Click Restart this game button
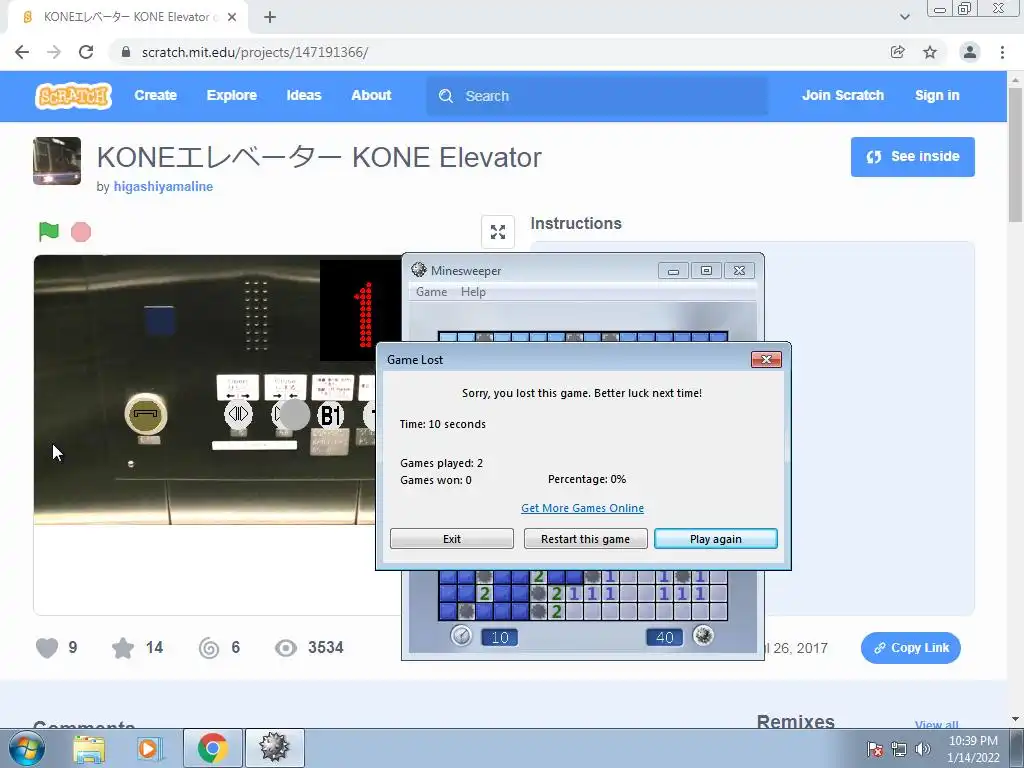The height and width of the screenshot is (768, 1024). (x=586, y=539)
